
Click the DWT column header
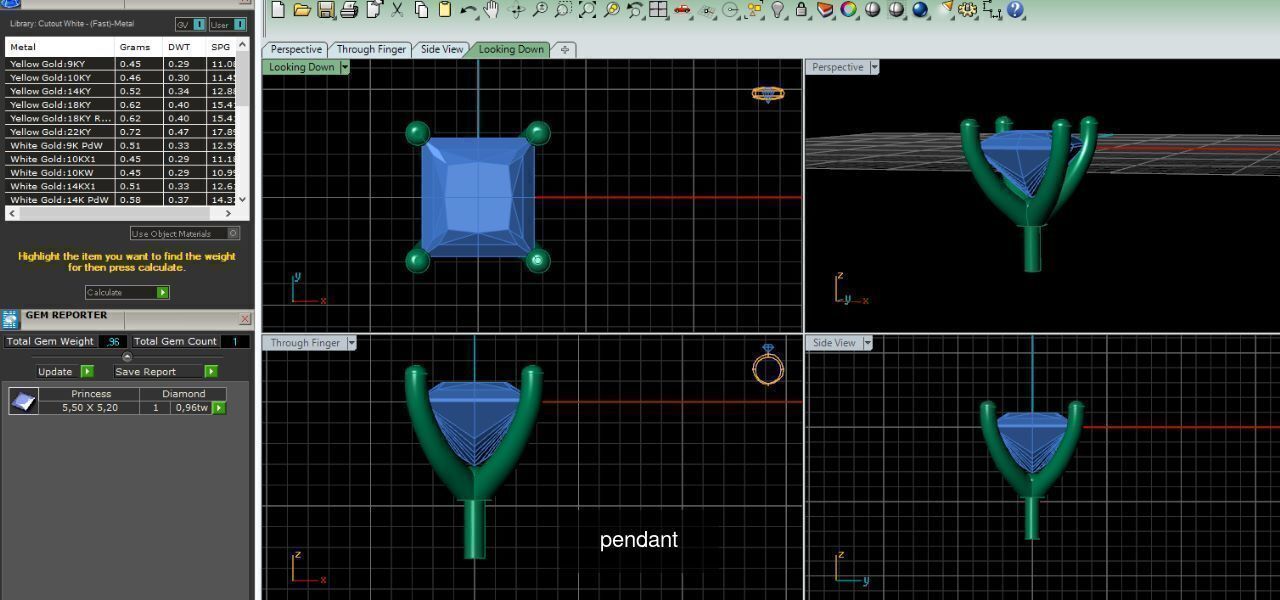pyautogui.click(x=184, y=47)
